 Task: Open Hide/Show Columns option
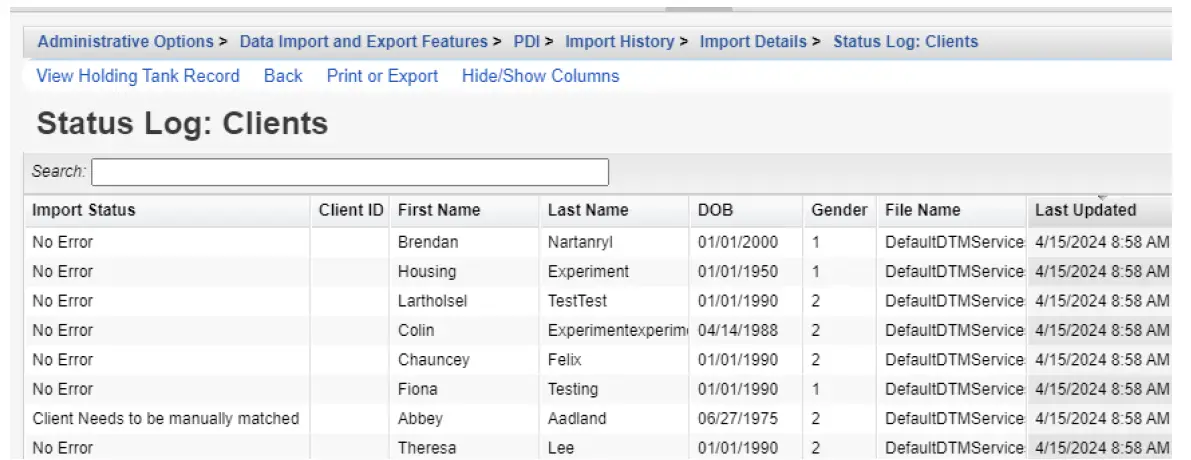tap(540, 76)
